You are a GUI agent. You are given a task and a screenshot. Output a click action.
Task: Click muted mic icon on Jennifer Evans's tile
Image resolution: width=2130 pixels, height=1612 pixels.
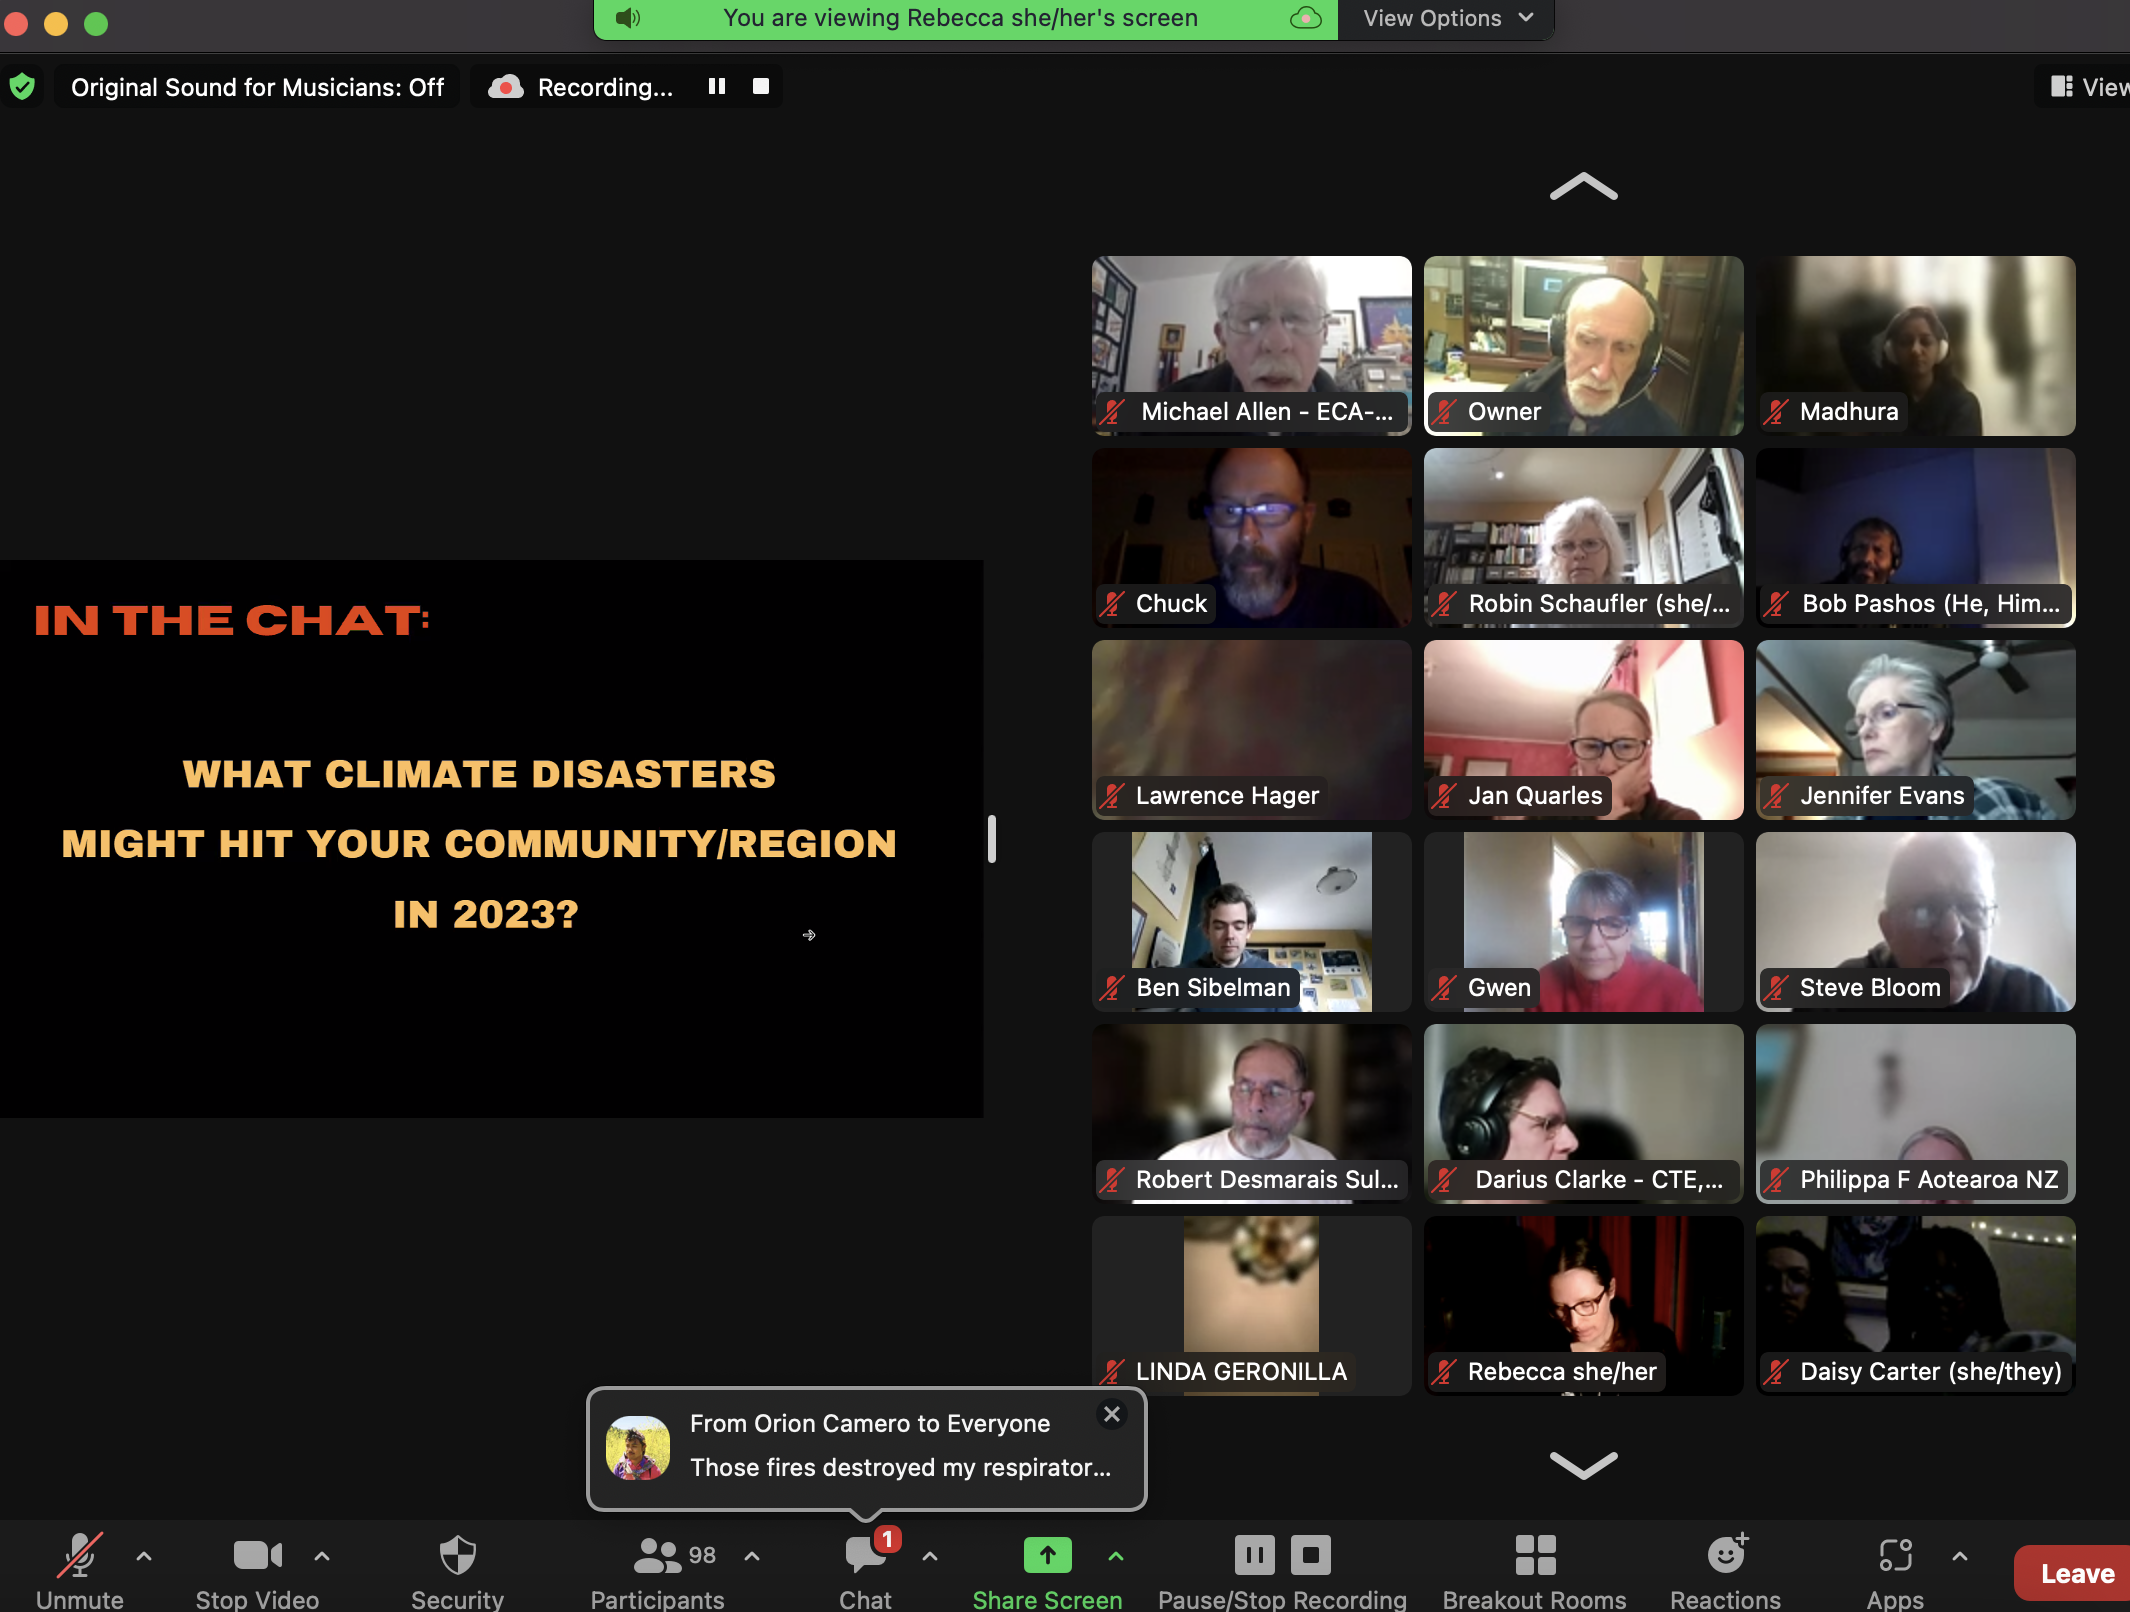coord(1776,795)
